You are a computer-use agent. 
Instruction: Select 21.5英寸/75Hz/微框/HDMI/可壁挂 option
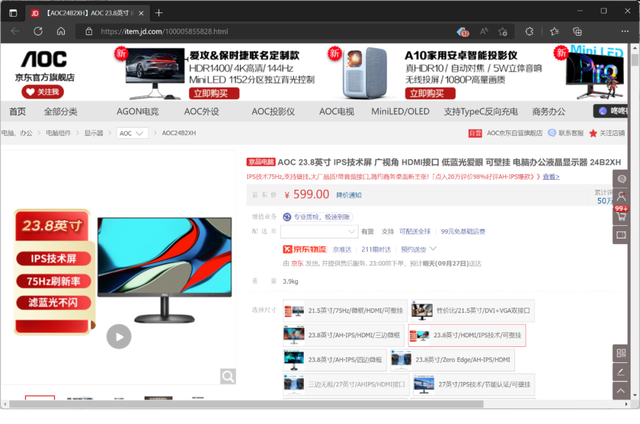pos(345,311)
